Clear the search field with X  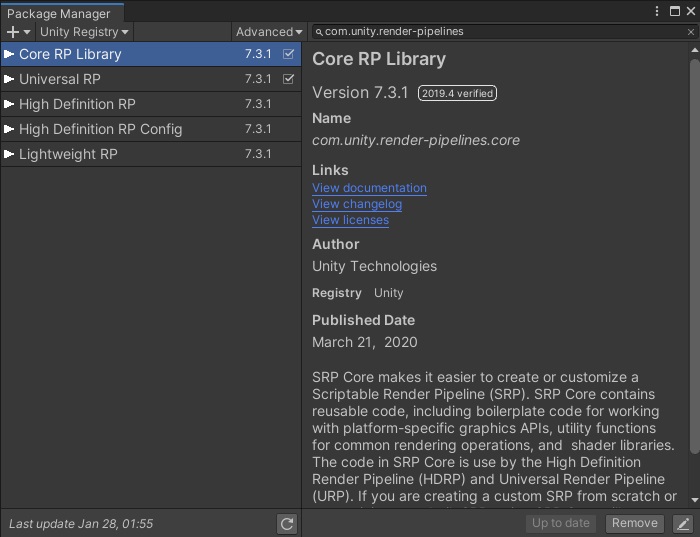click(691, 32)
